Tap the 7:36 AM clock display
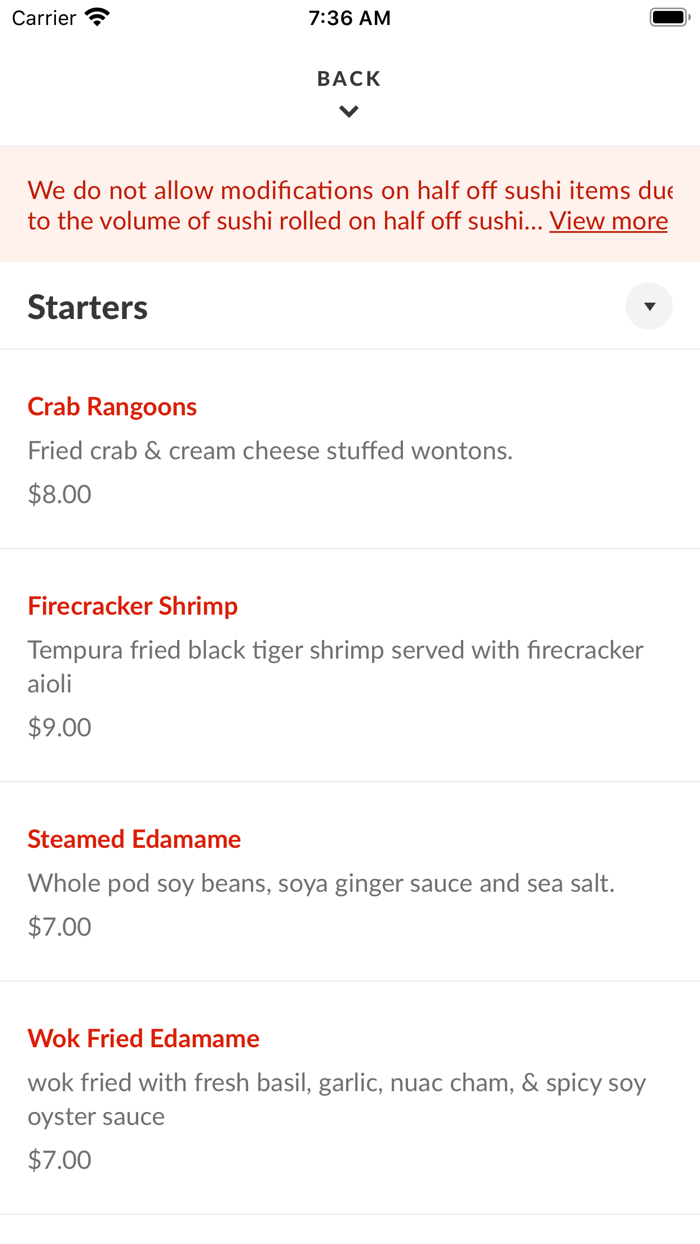 pyautogui.click(x=349, y=17)
